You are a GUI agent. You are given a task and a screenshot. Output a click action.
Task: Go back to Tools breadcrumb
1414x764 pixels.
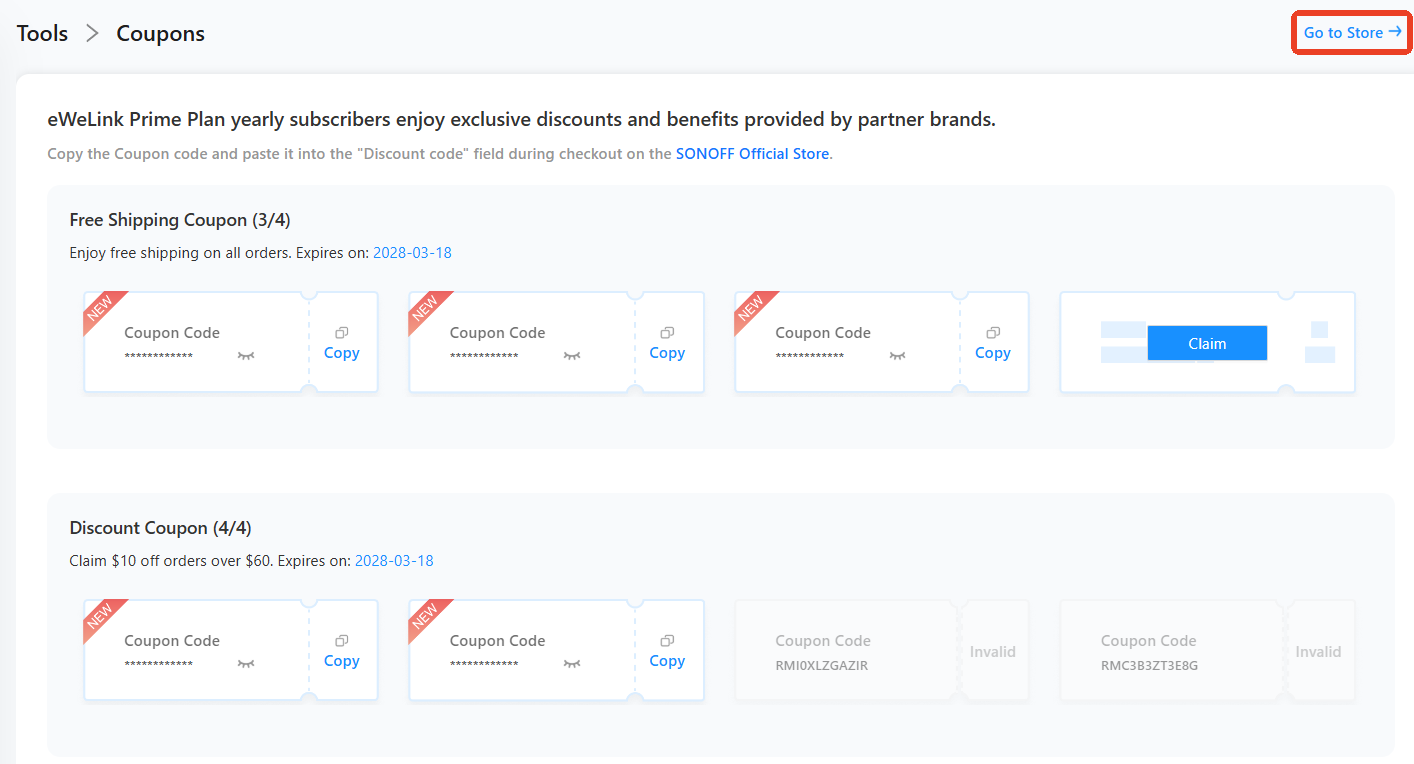[x=42, y=33]
